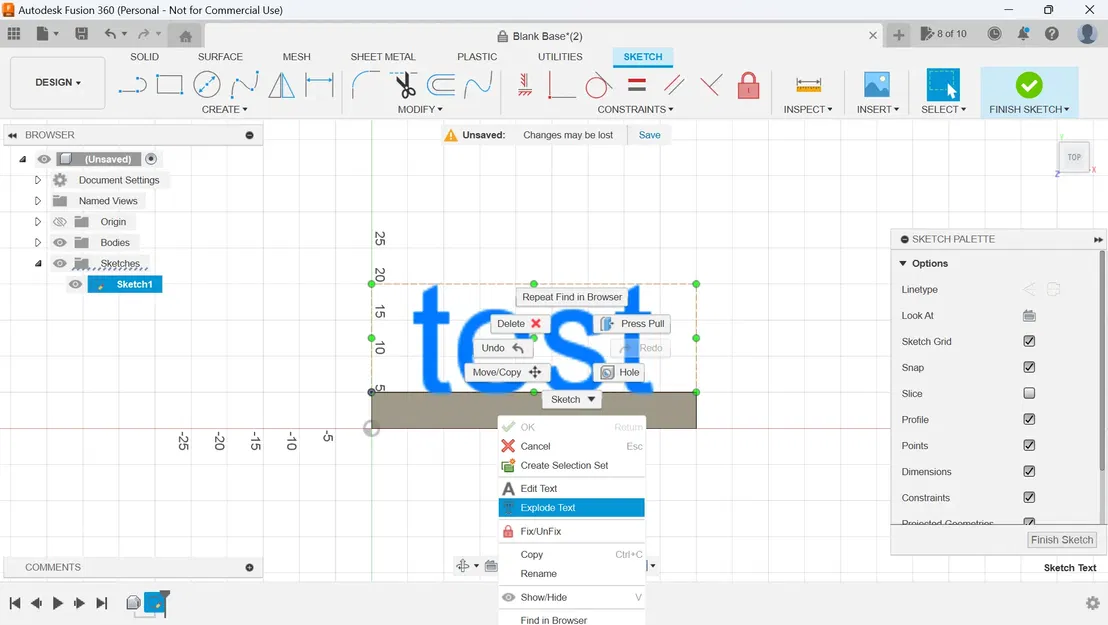Click the sketch feature marker in timeline
Viewport: 1108px width, 625px height.
tap(155, 604)
